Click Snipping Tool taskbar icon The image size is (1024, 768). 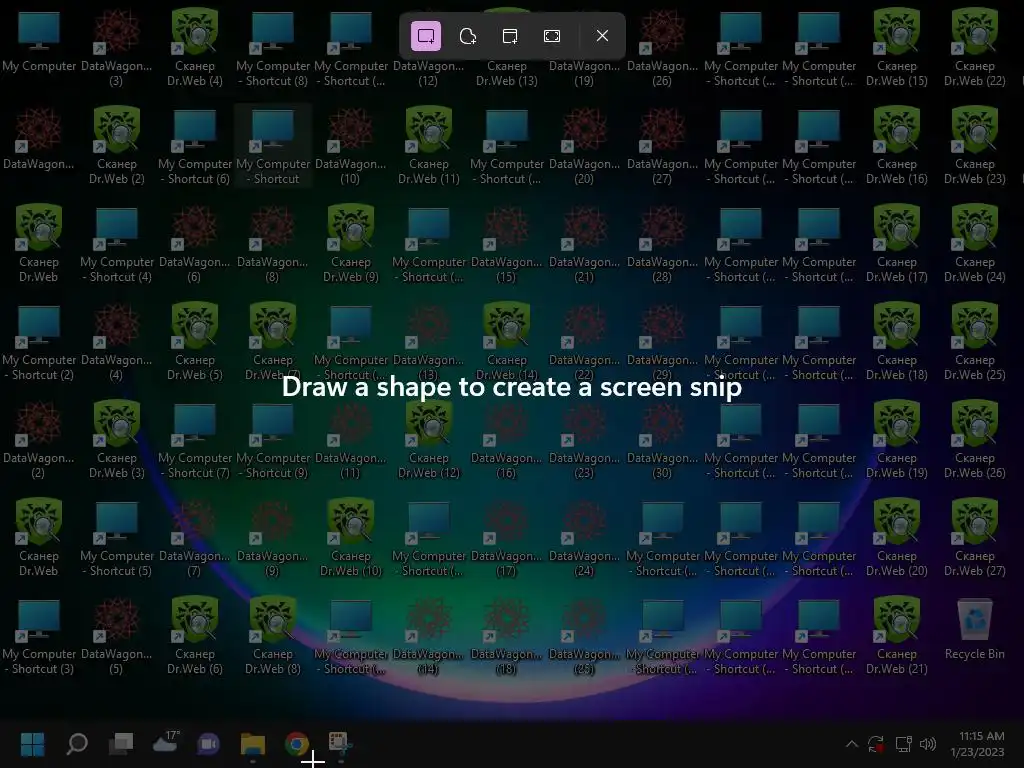tap(340, 743)
